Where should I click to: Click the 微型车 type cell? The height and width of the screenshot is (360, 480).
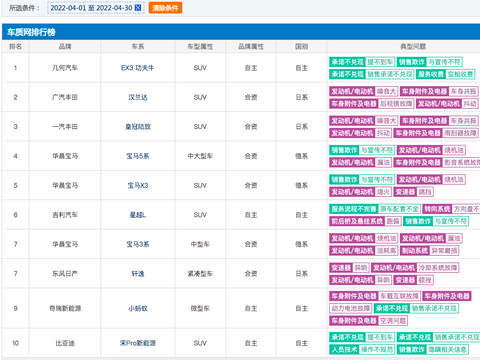click(x=200, y=308)
